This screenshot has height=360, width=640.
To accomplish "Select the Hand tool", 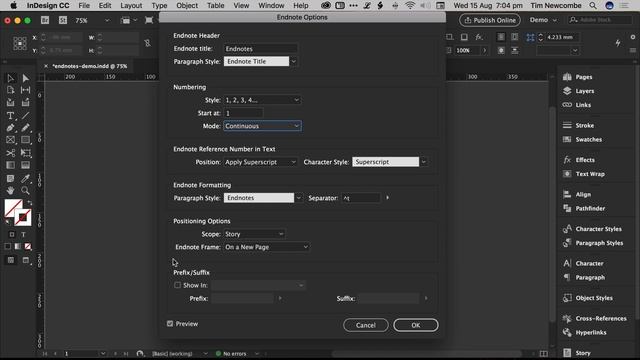I will (x=11, y=190).
